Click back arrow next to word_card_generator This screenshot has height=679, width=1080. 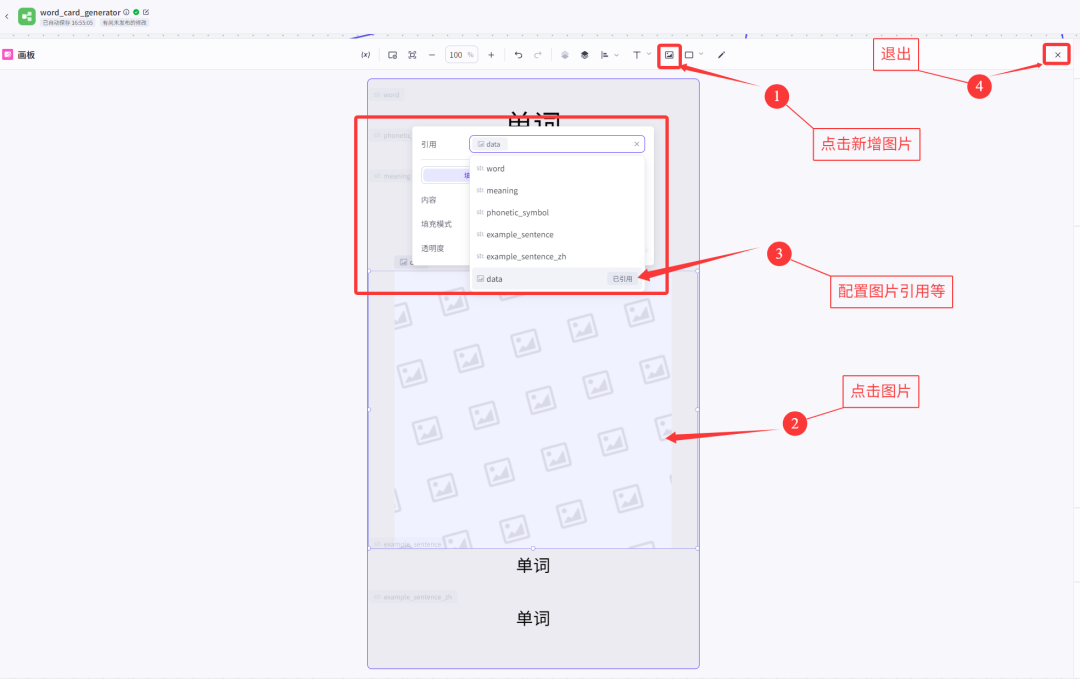click(7, 16)
